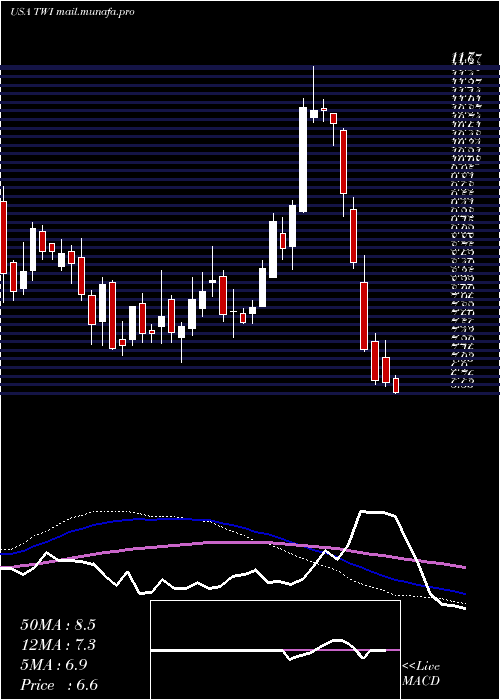
Task: Click the 50MA : 8.5 label
Action: point(58,625)
